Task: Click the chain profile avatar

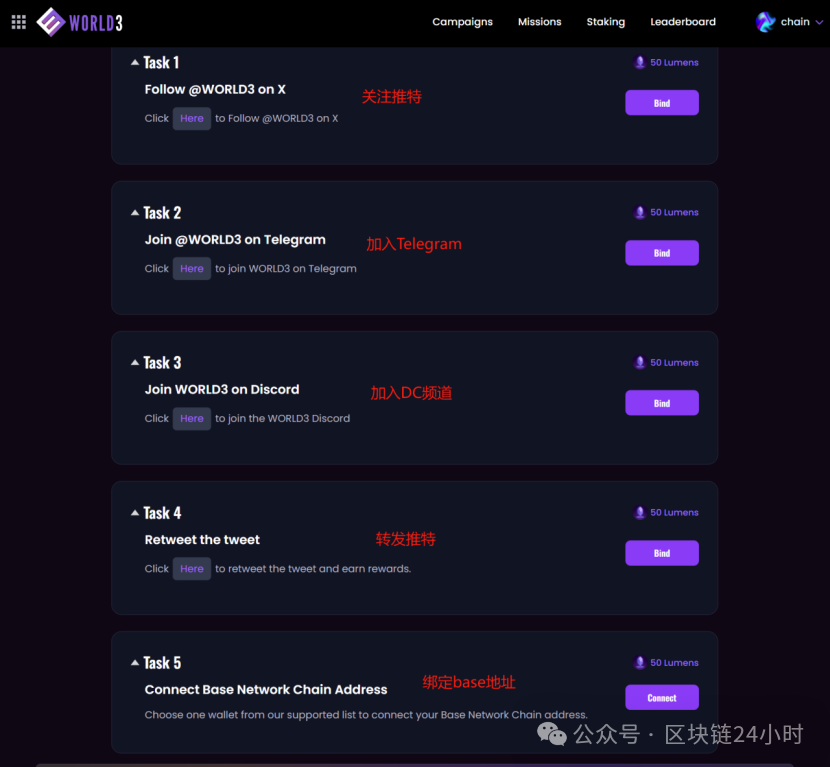Action: 765,22
